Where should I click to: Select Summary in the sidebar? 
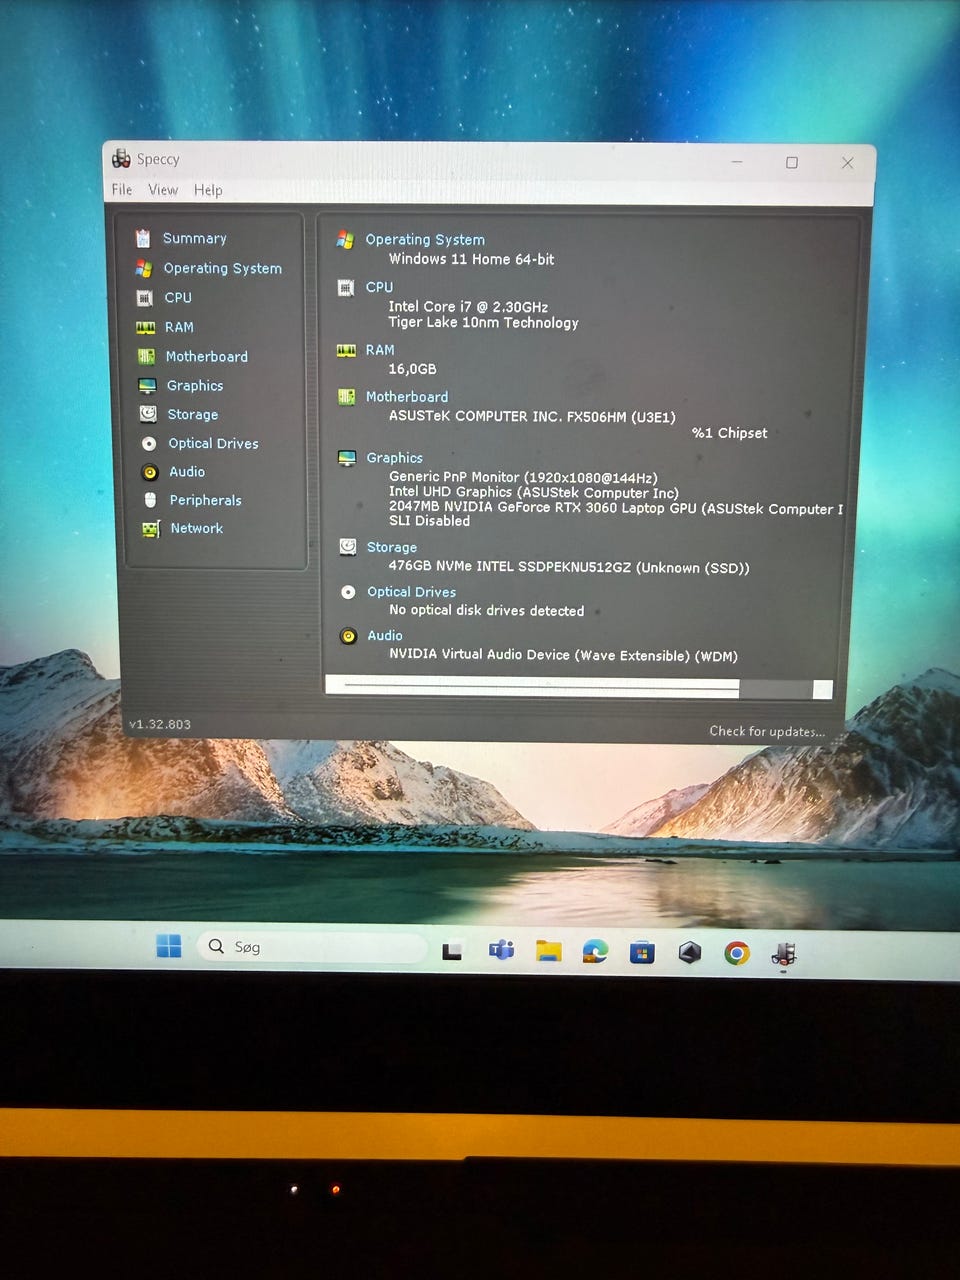click(195, 238)
